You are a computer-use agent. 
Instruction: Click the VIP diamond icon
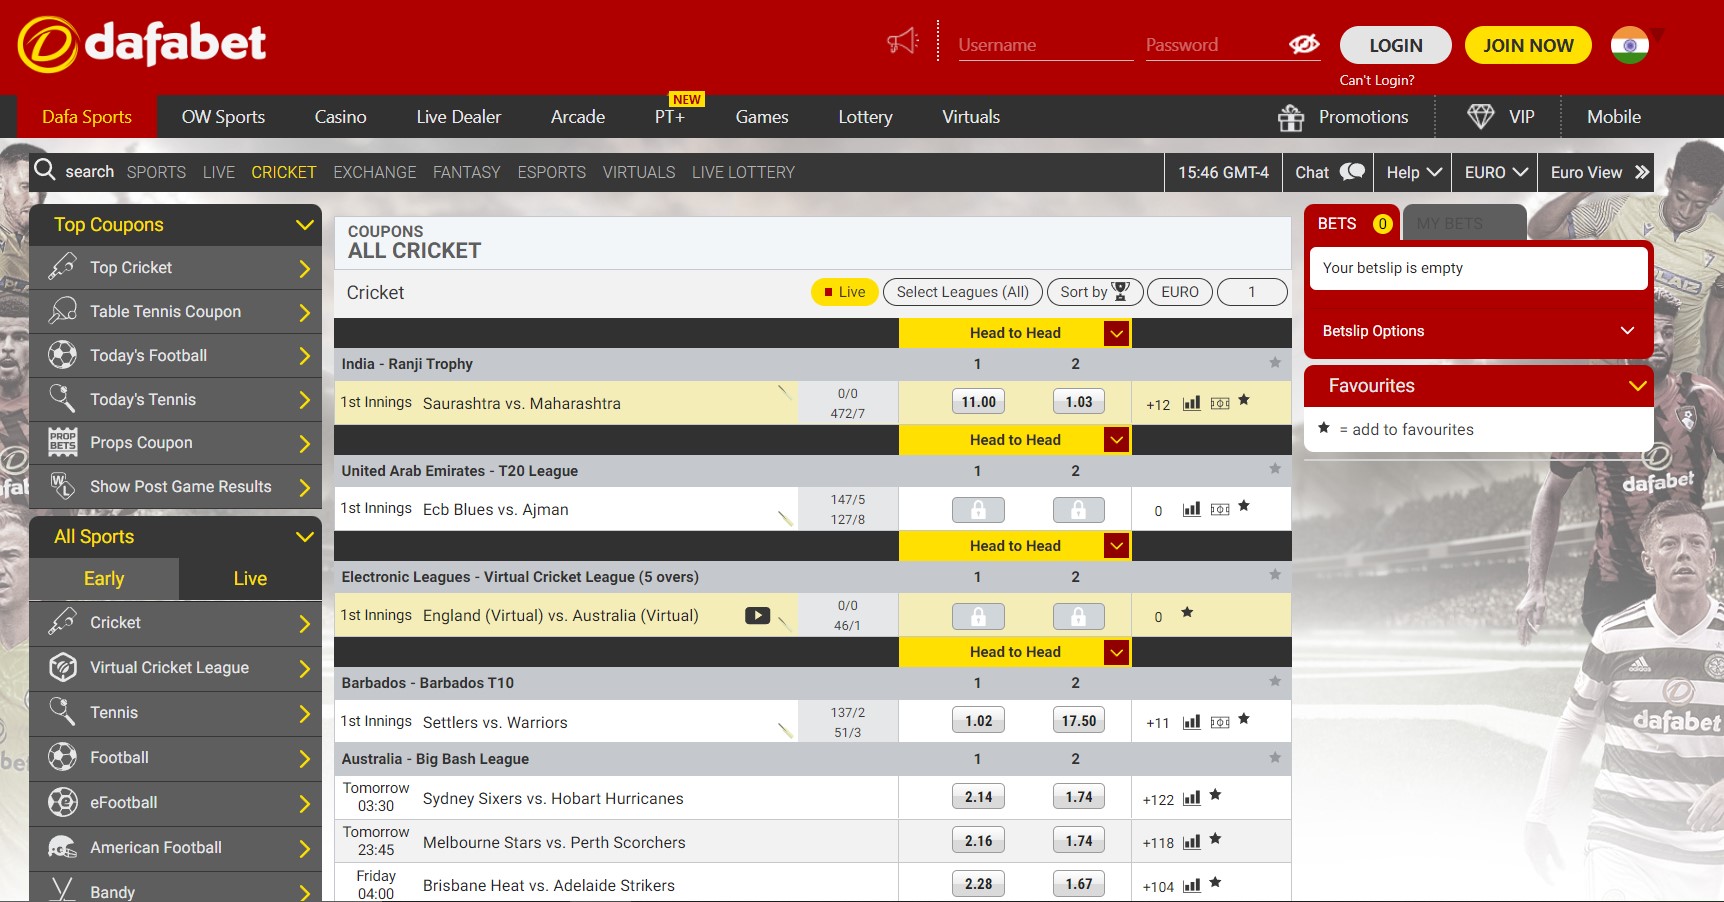[x=1480, y=116]
